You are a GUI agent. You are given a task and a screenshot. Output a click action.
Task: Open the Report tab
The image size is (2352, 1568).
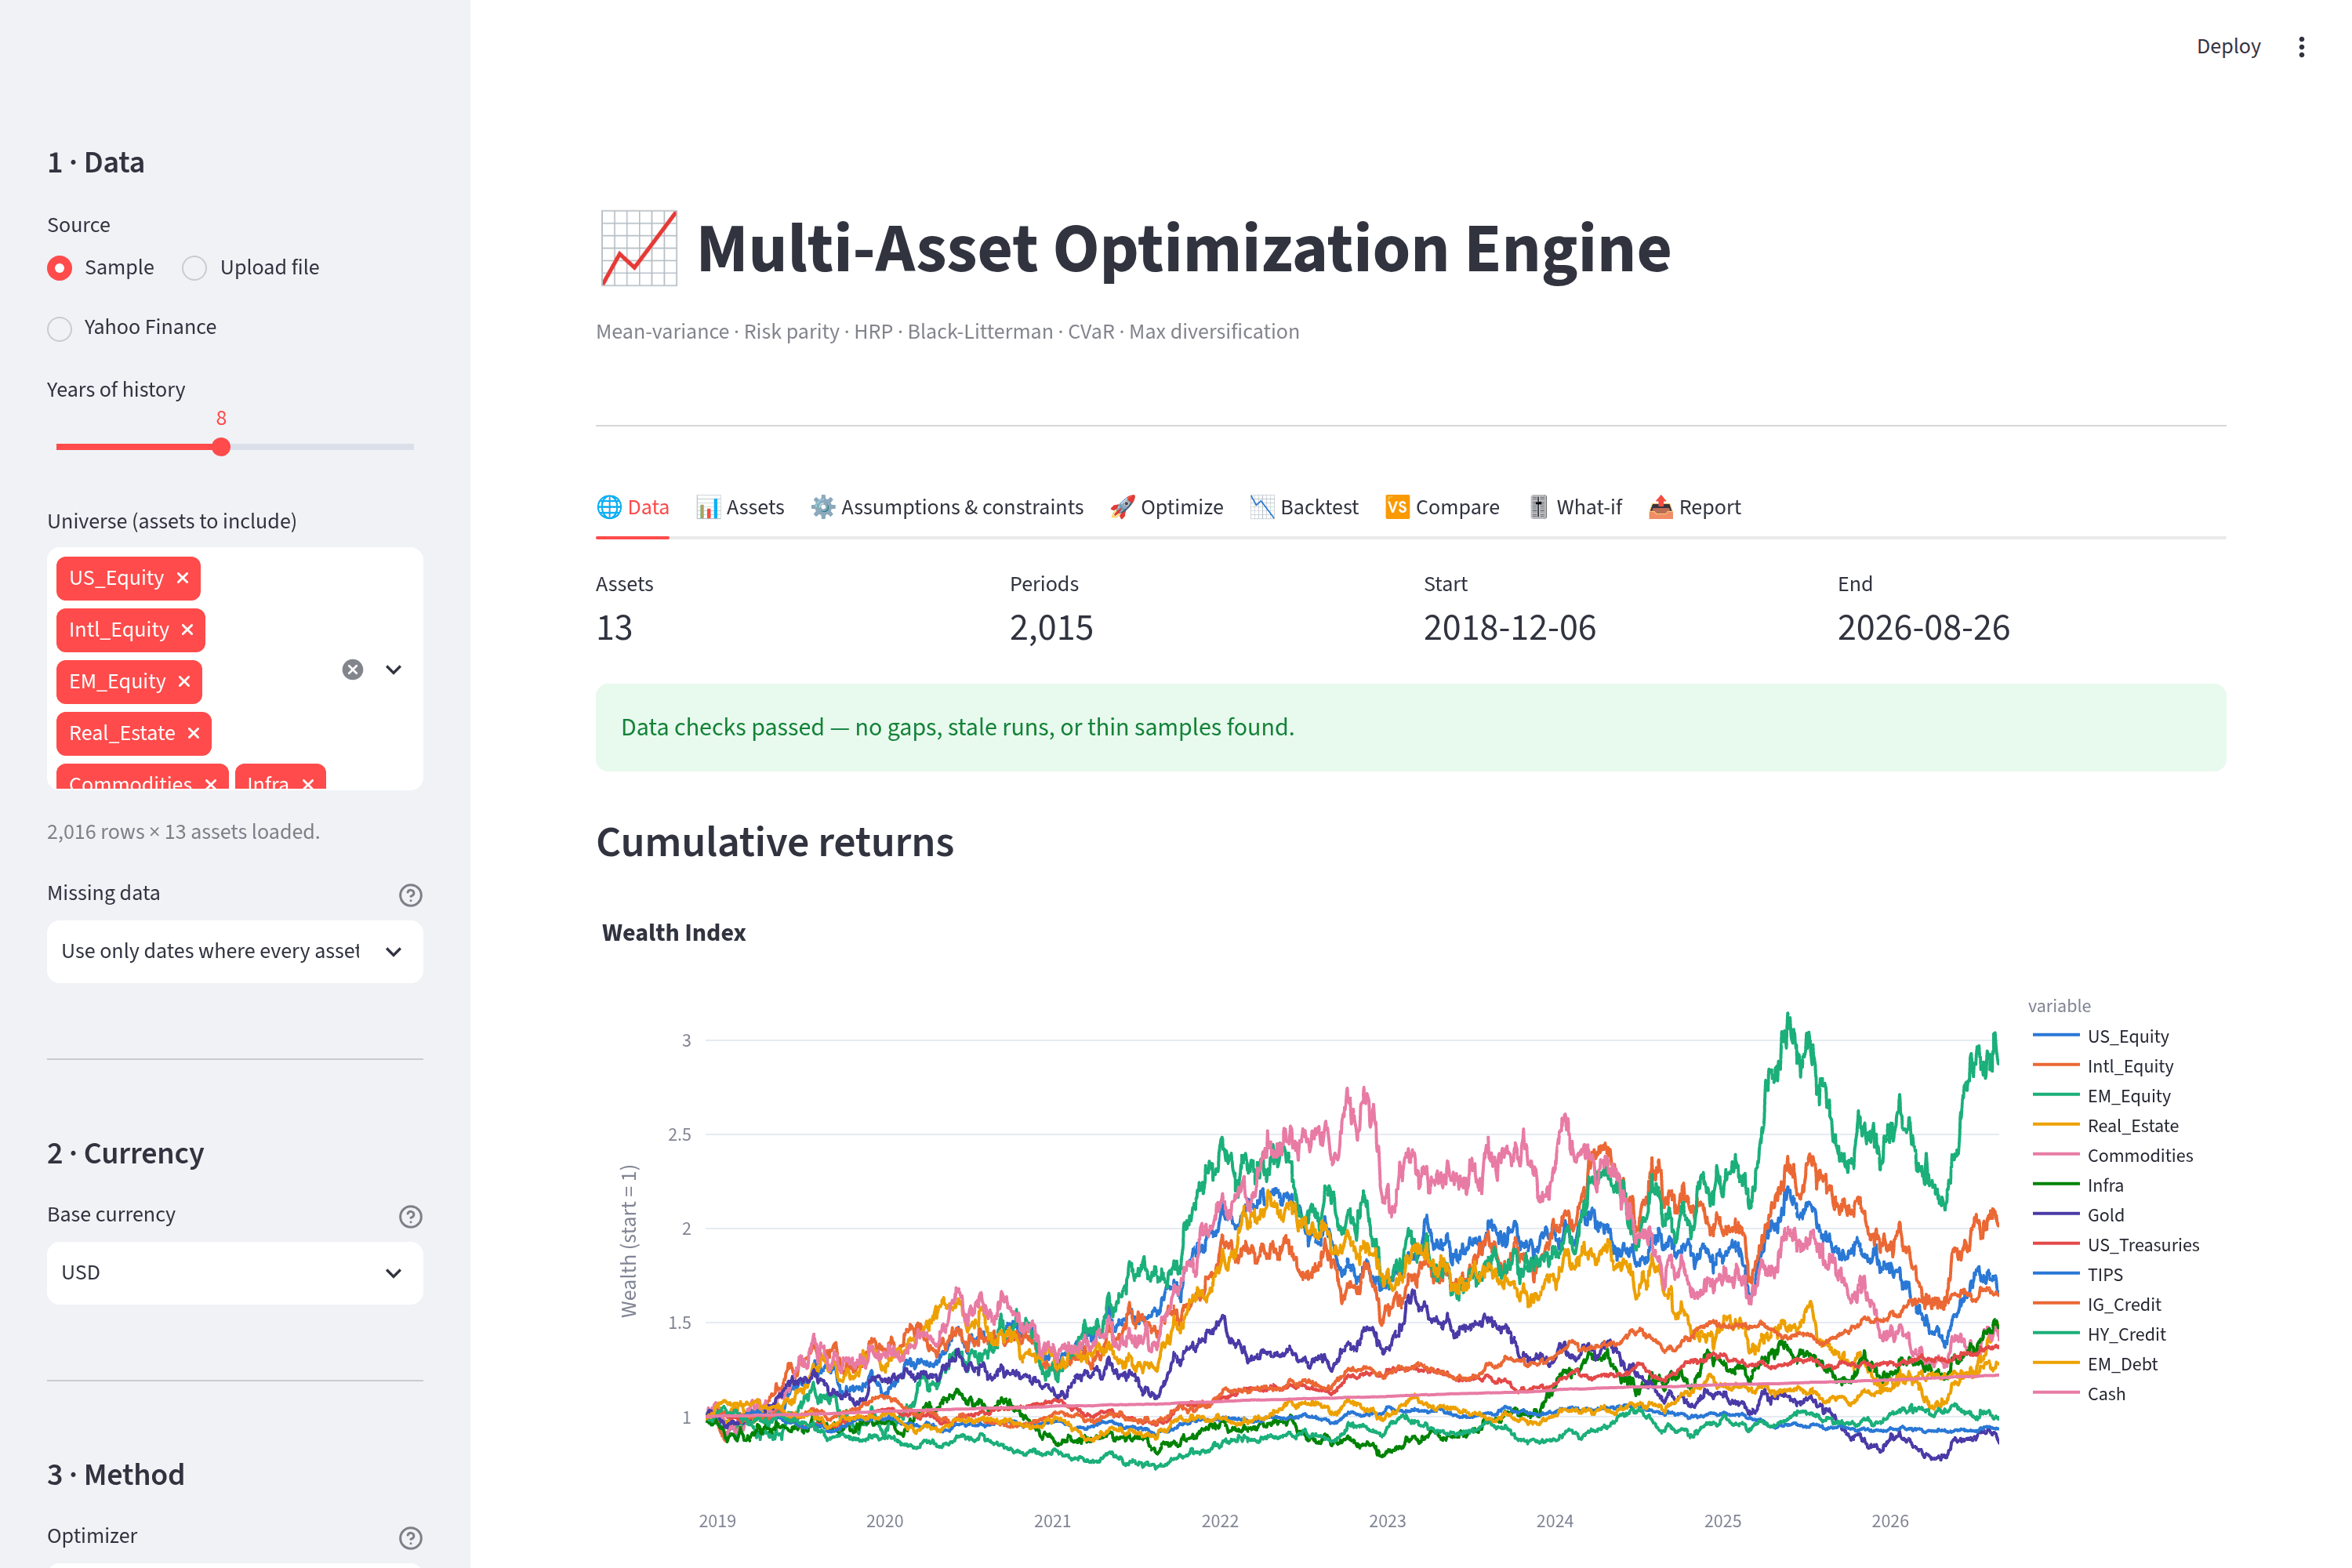click(x=1695, y=507)
